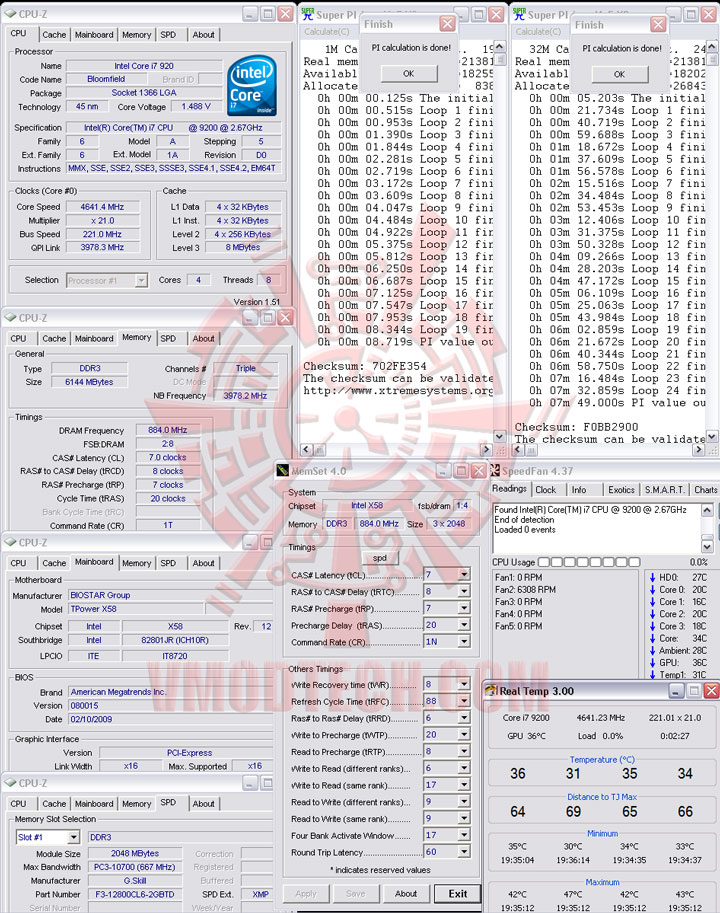The width and height of the screenshot is (720, 913).
Task: Click the CPU Usage bars in SpeedFan
Action: pos(589,562)
